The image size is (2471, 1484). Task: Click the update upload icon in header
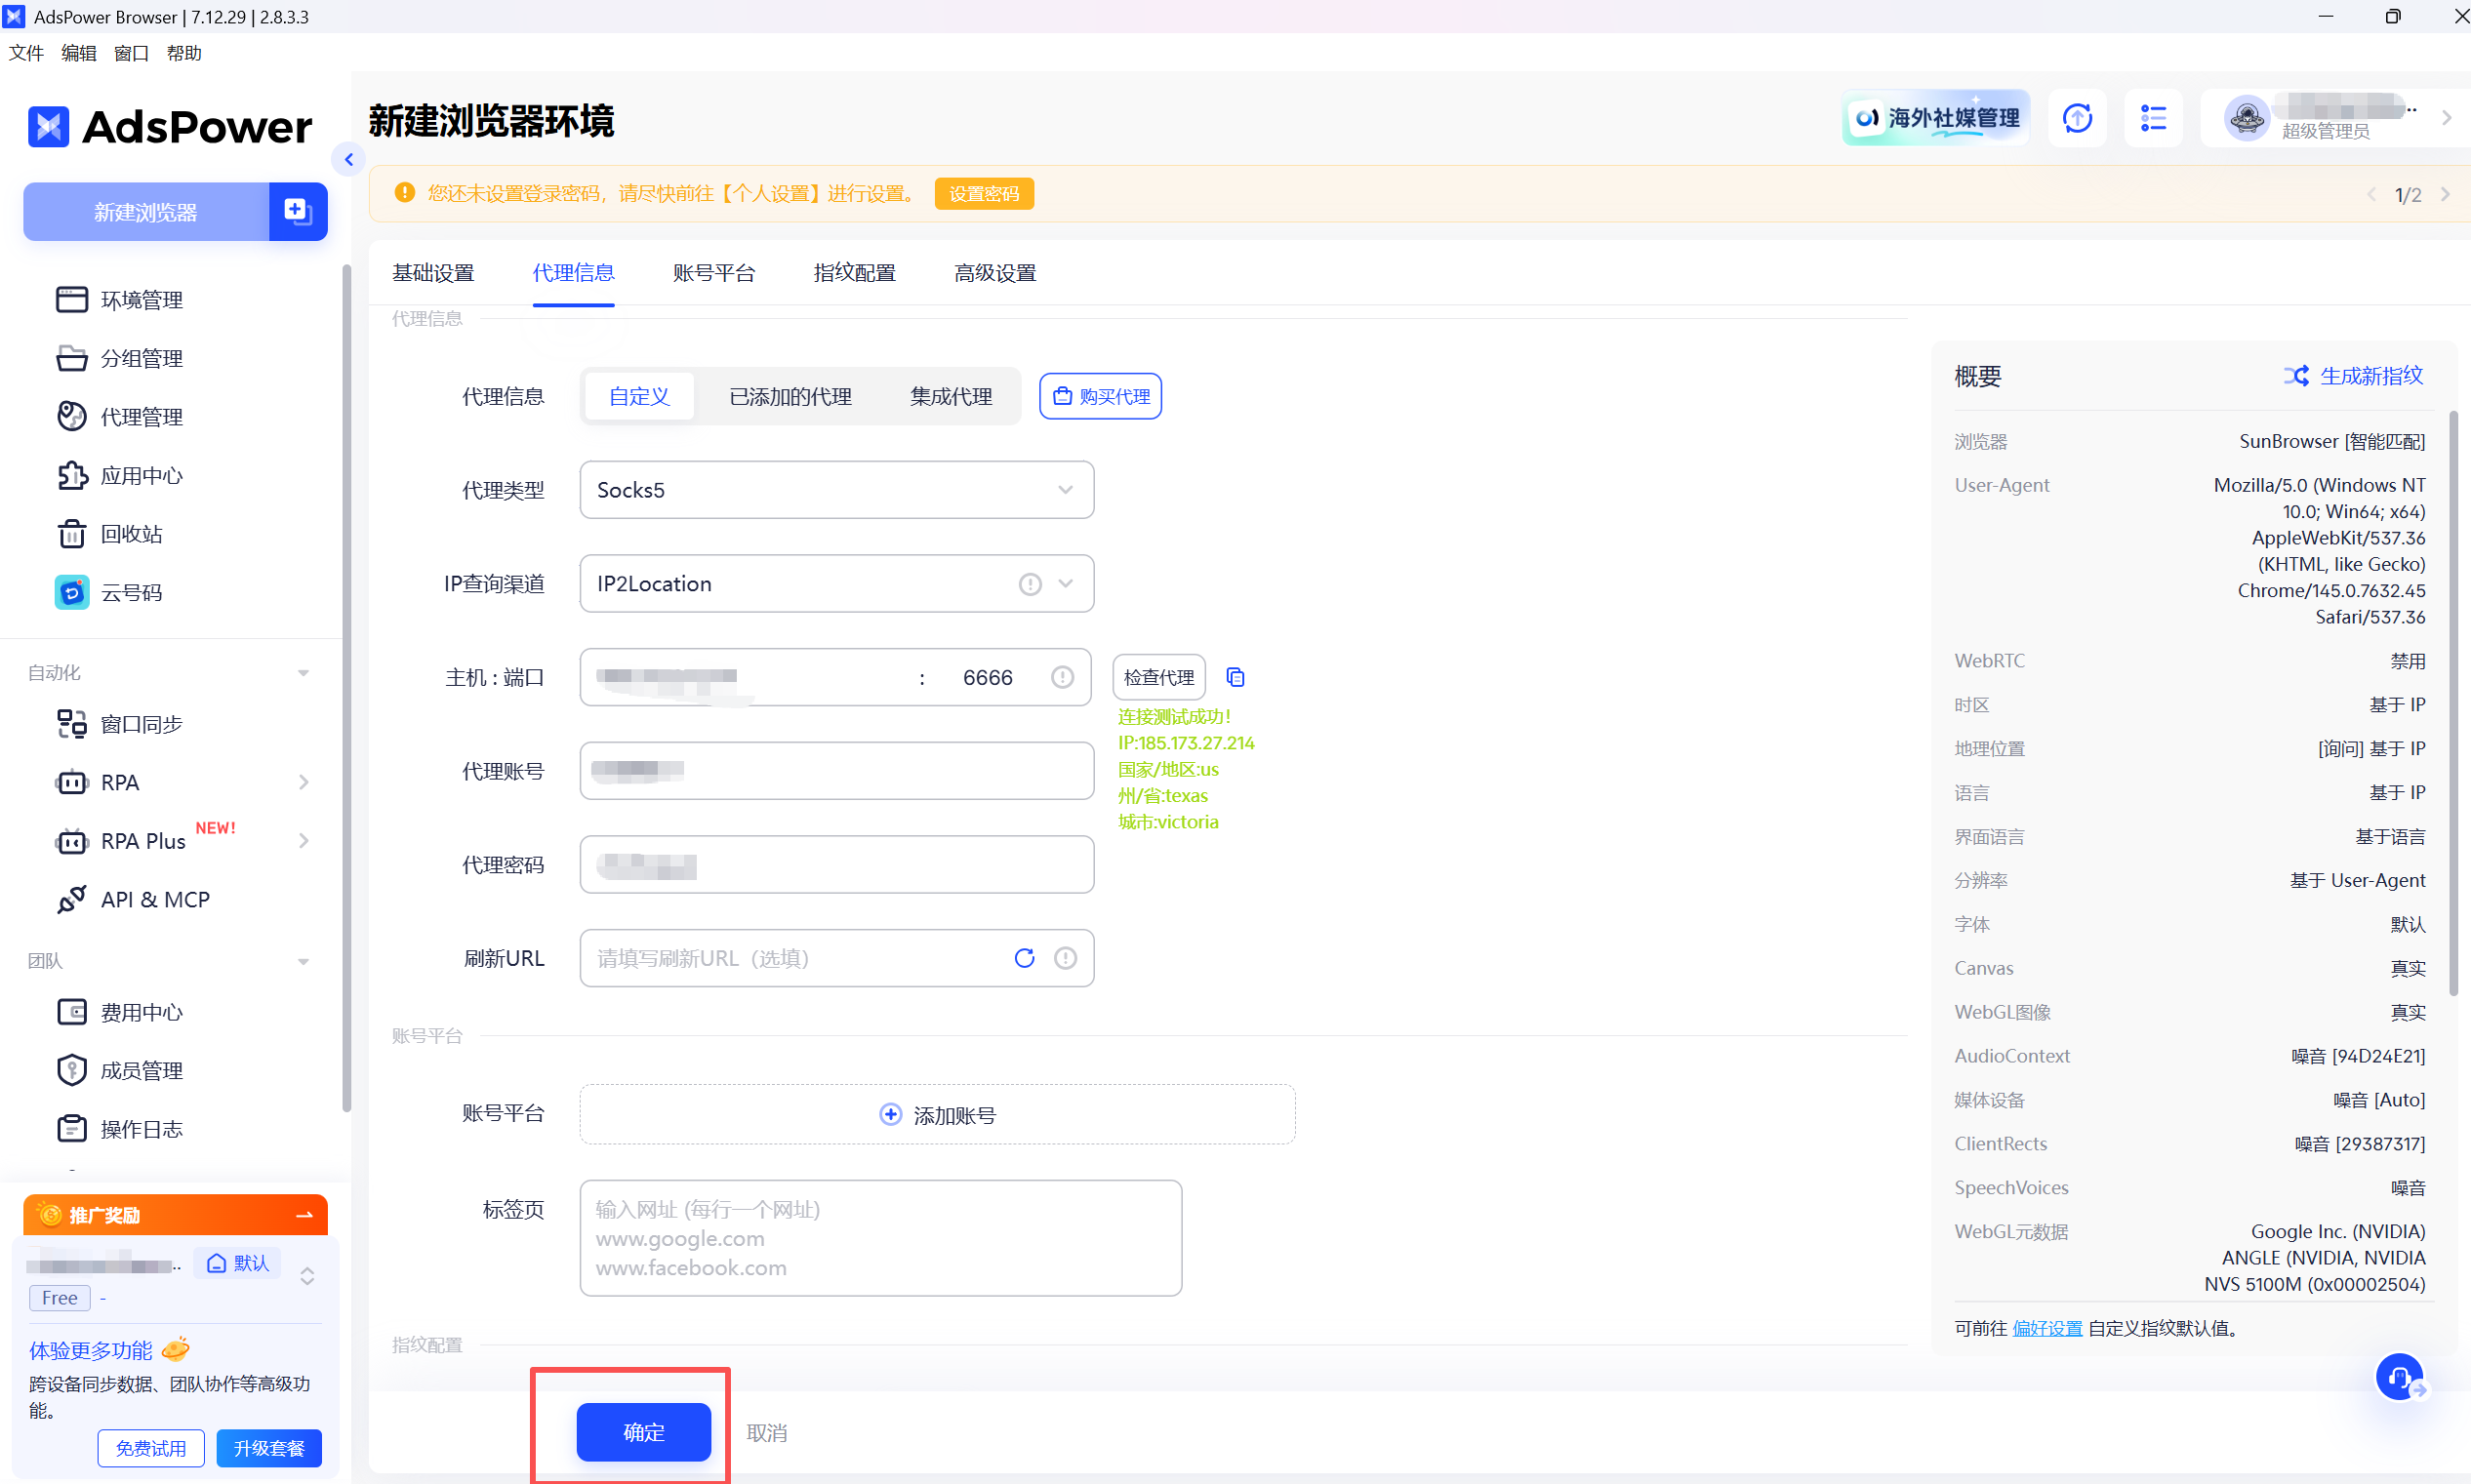(2077, 118)
